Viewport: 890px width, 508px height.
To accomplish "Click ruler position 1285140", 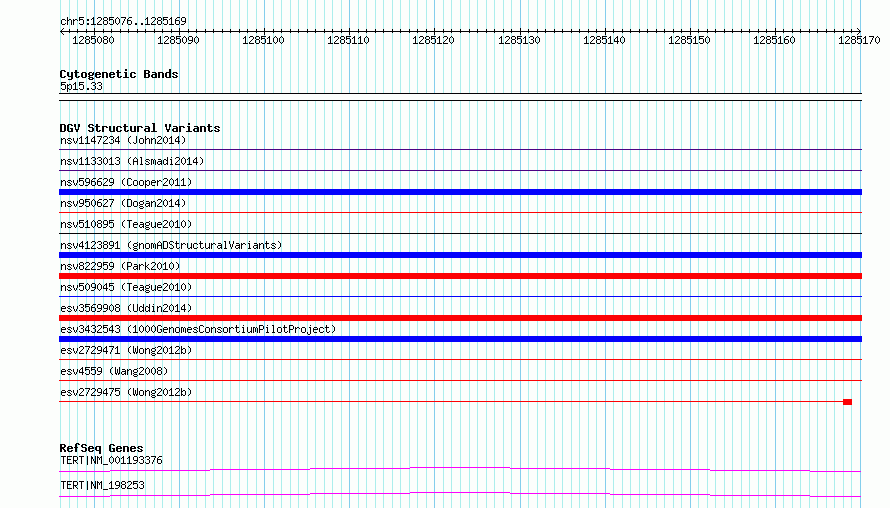I will click(604, 40).
